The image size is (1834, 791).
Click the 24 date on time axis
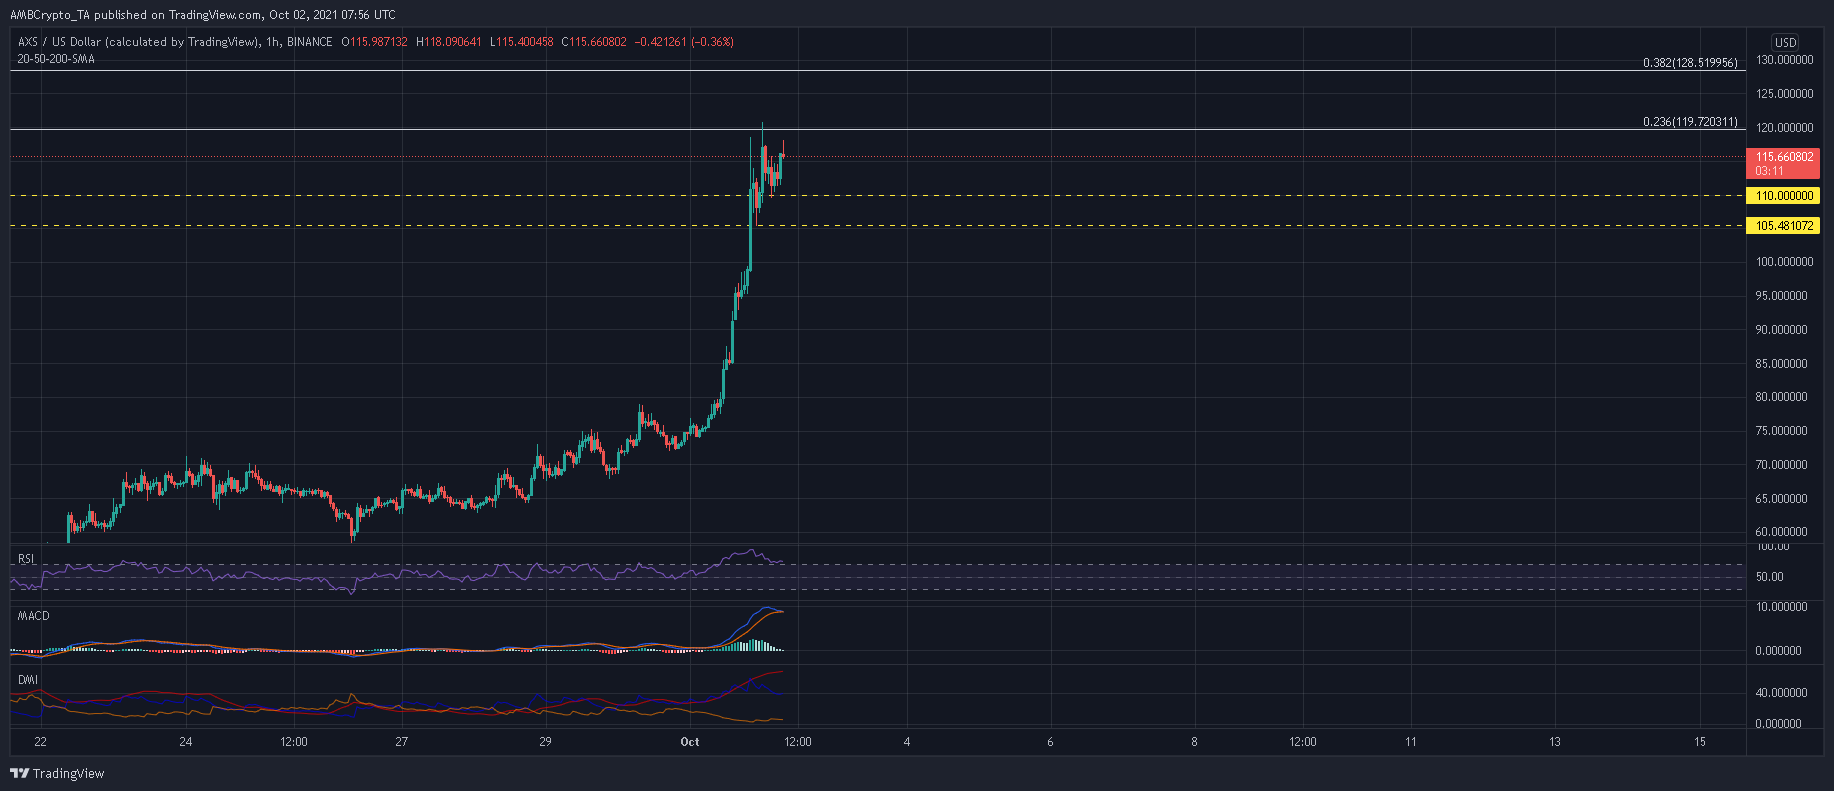(x=185, y=742)
